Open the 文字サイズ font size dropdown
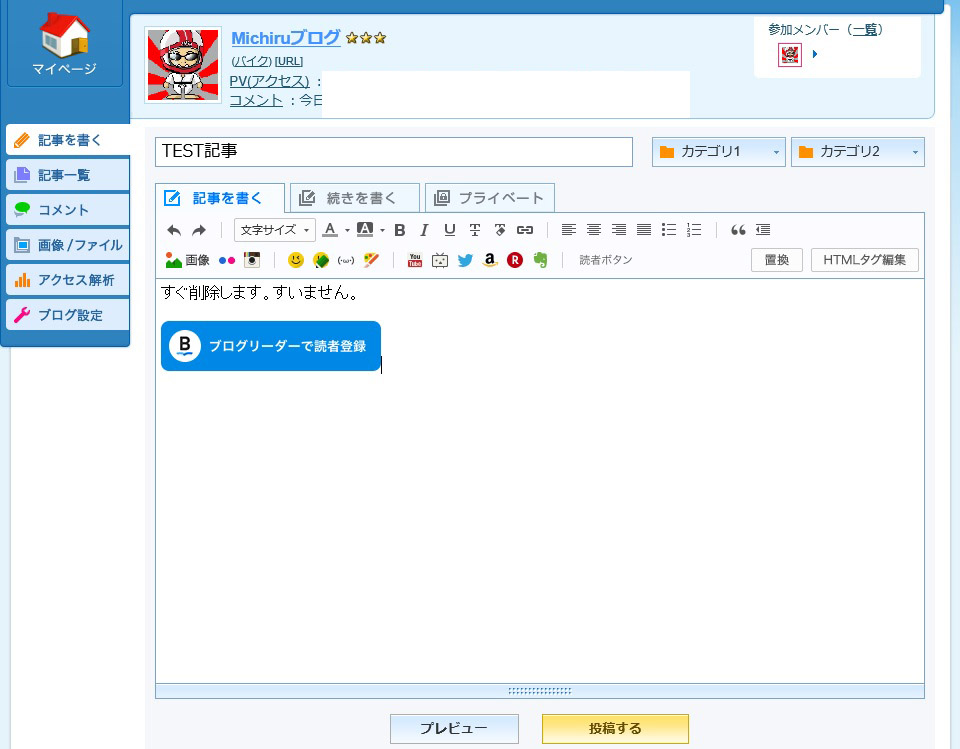Screen dimensions: 960x749 click(x=275, y=230)
